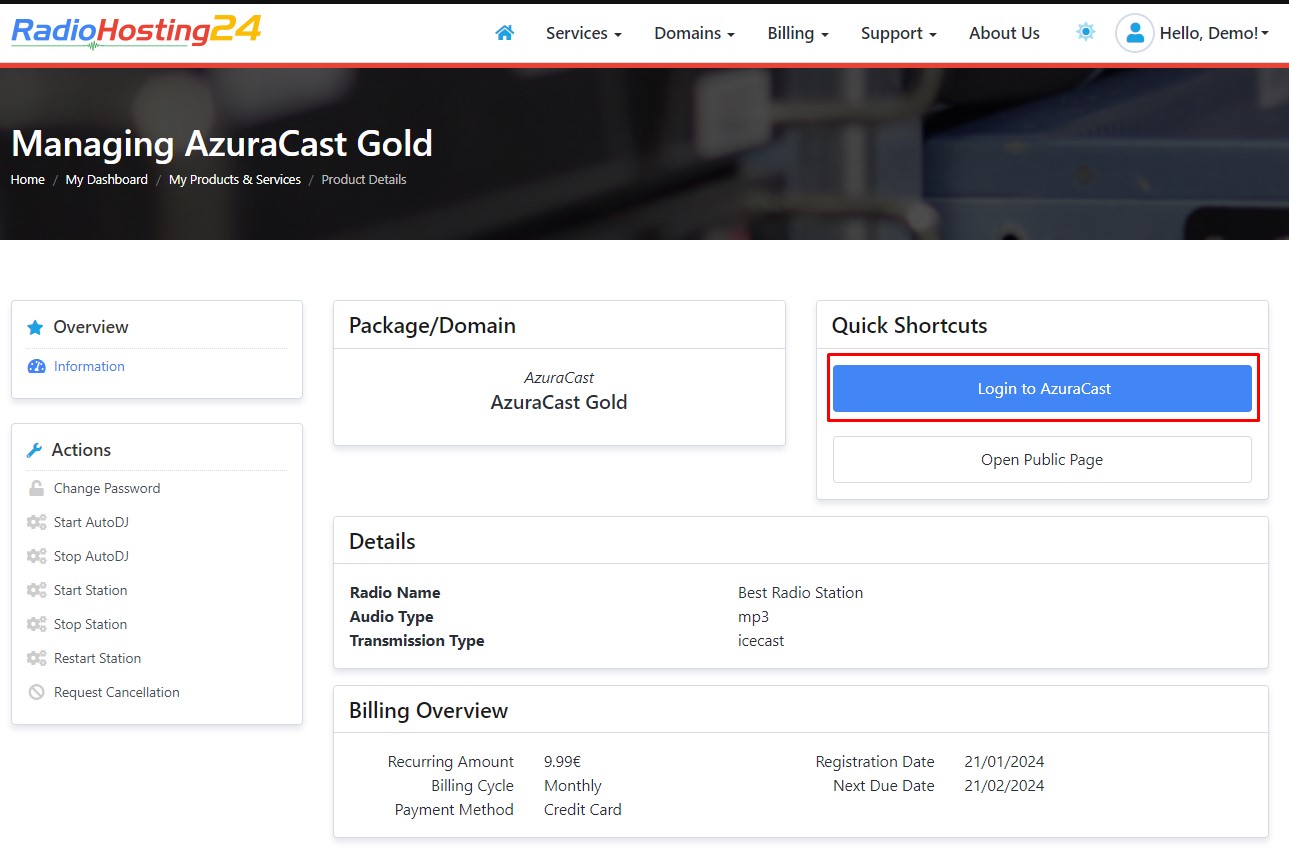1289x856 pixels.
Task: Choose the Start AutoDJ action
Action: [x=91, y=522]
